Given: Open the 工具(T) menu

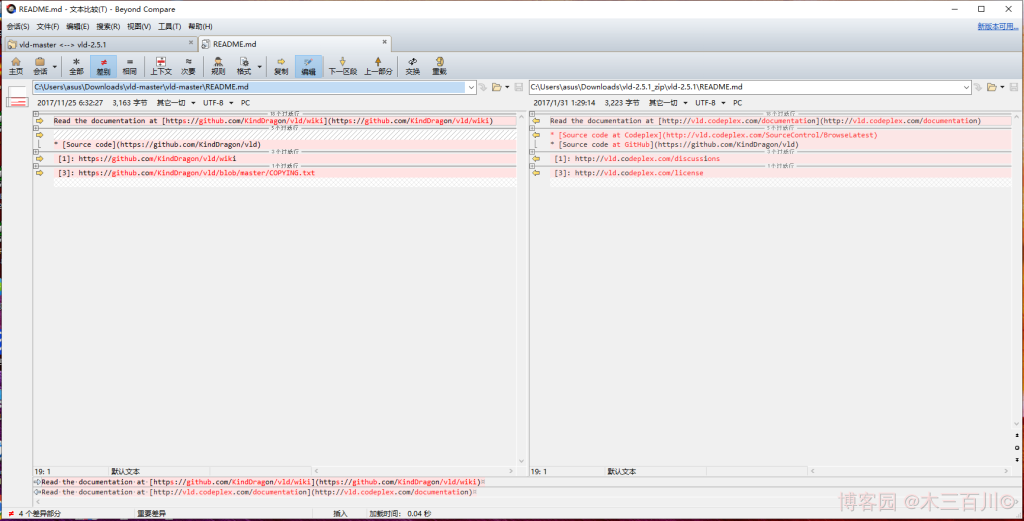Looking at the screenshot, I should tap(169, 26).
